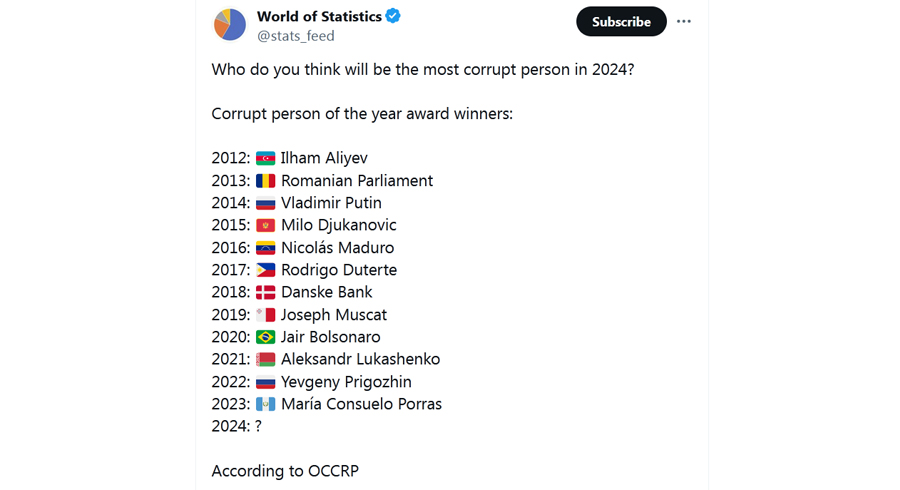Click the Malta flag beside Joseph Muscat
This screenshot has height=490, width=900.
coord(265,315)
